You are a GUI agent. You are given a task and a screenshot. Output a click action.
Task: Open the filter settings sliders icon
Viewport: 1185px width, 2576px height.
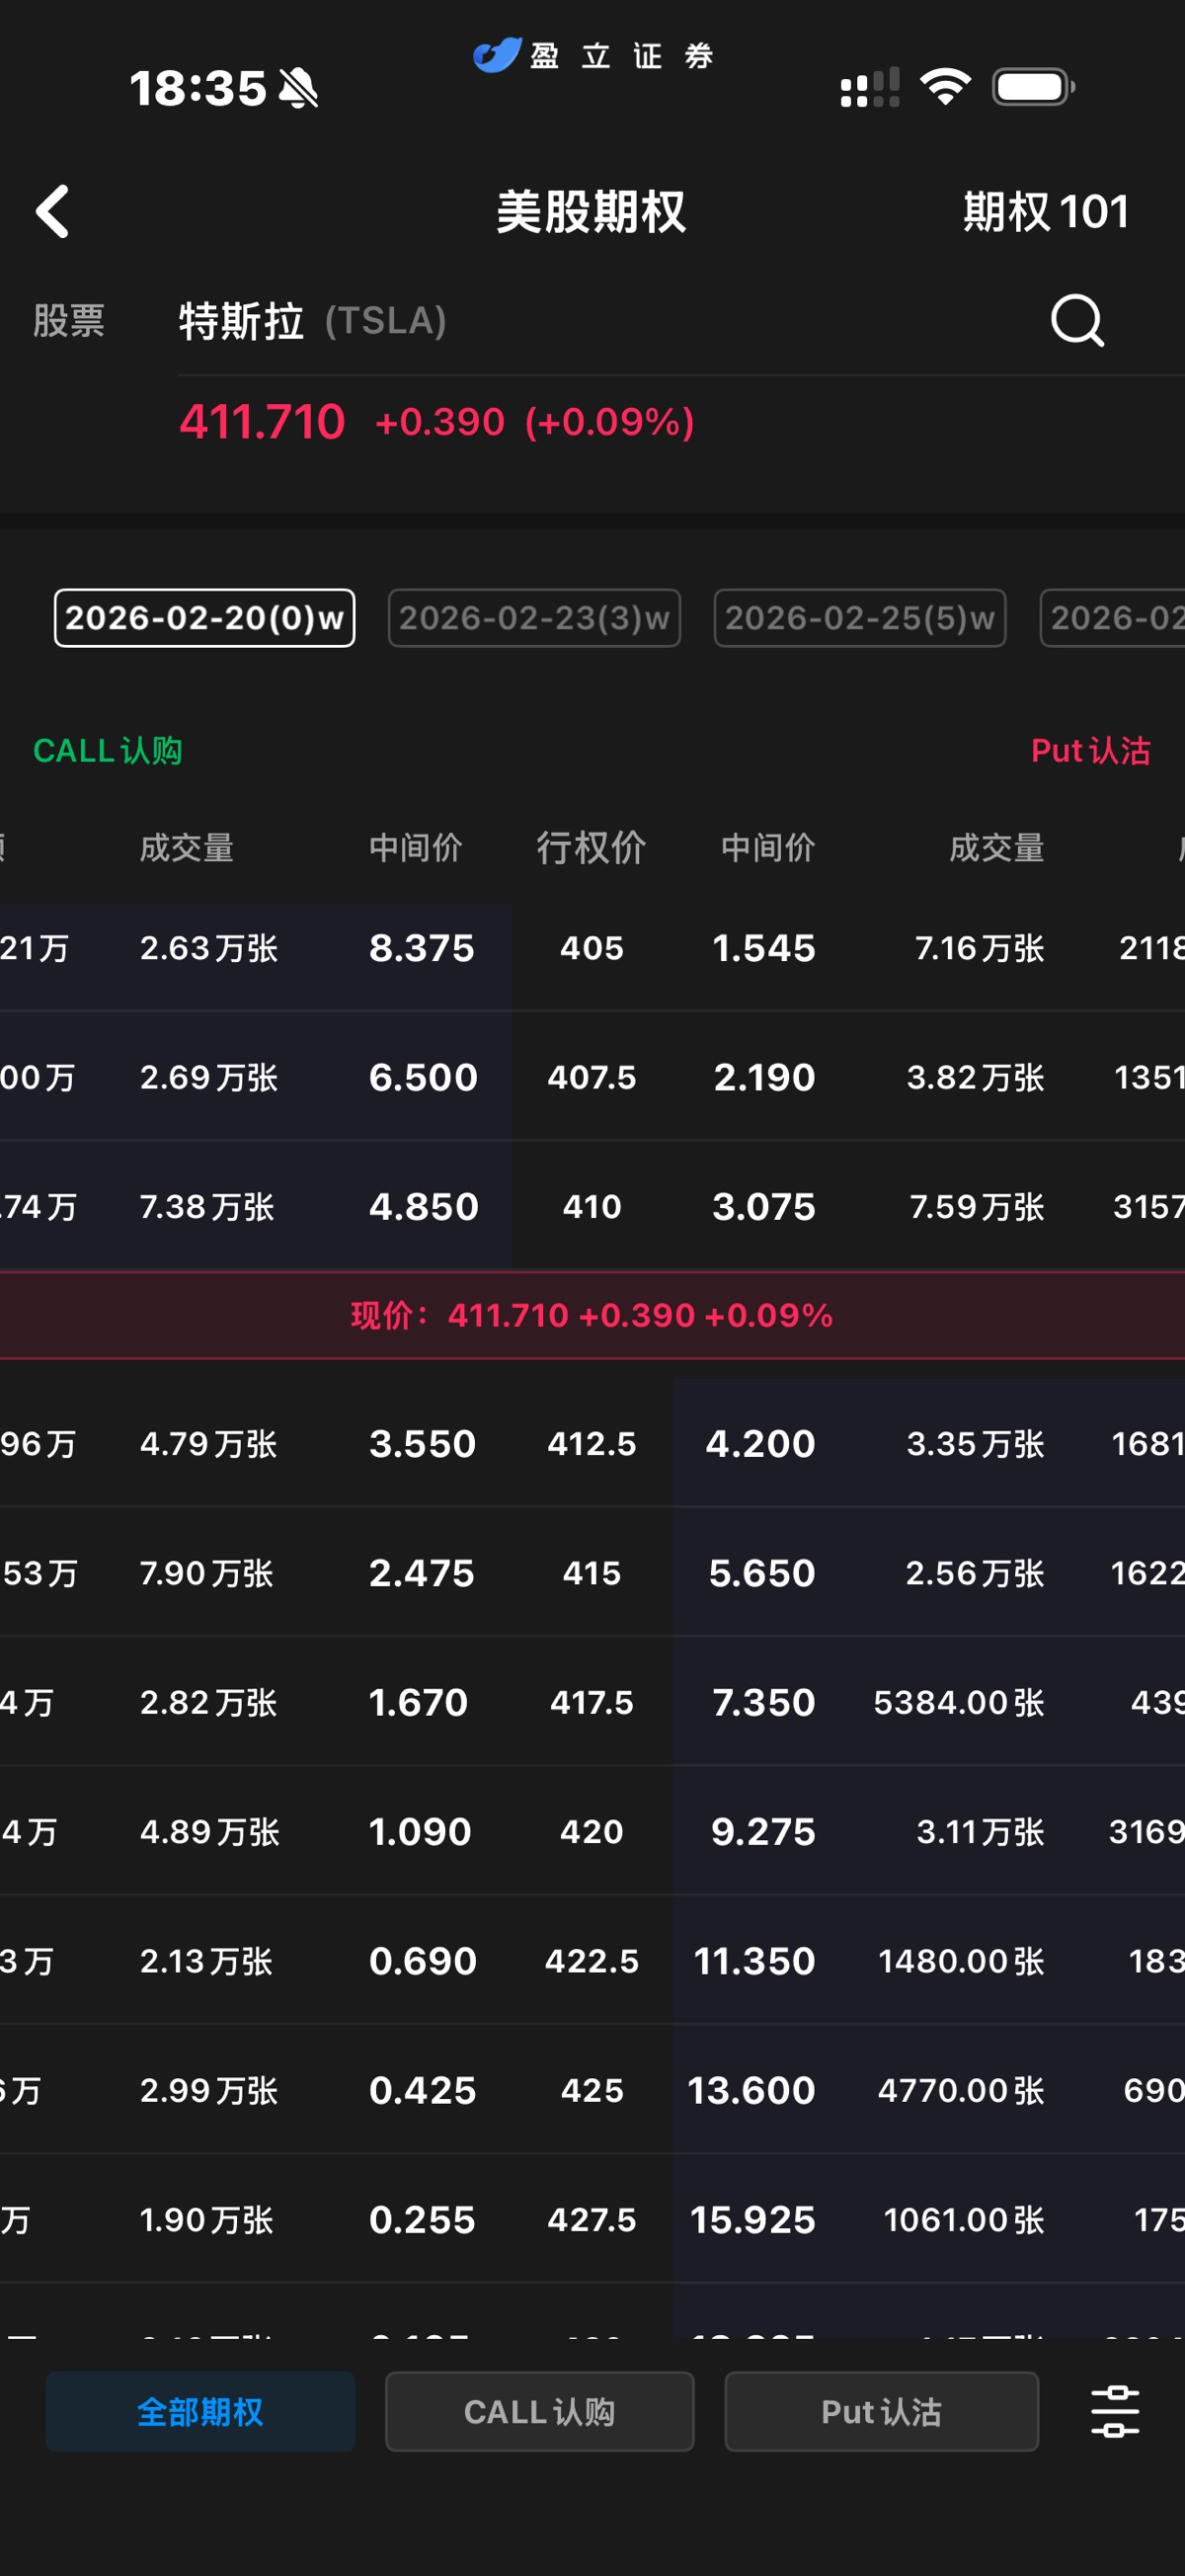pos(1114,2411)
